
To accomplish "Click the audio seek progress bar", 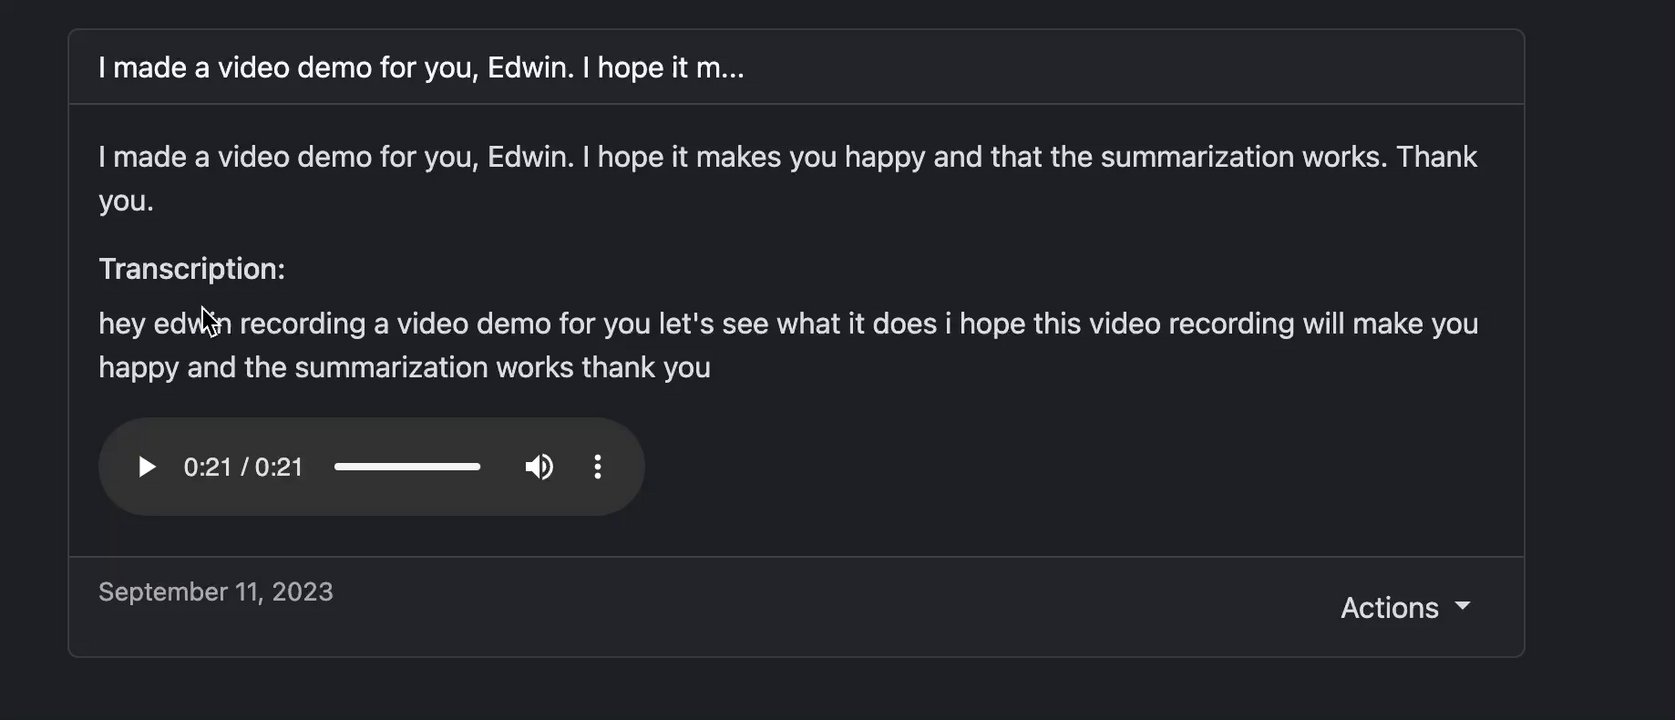I will (407, 467).
